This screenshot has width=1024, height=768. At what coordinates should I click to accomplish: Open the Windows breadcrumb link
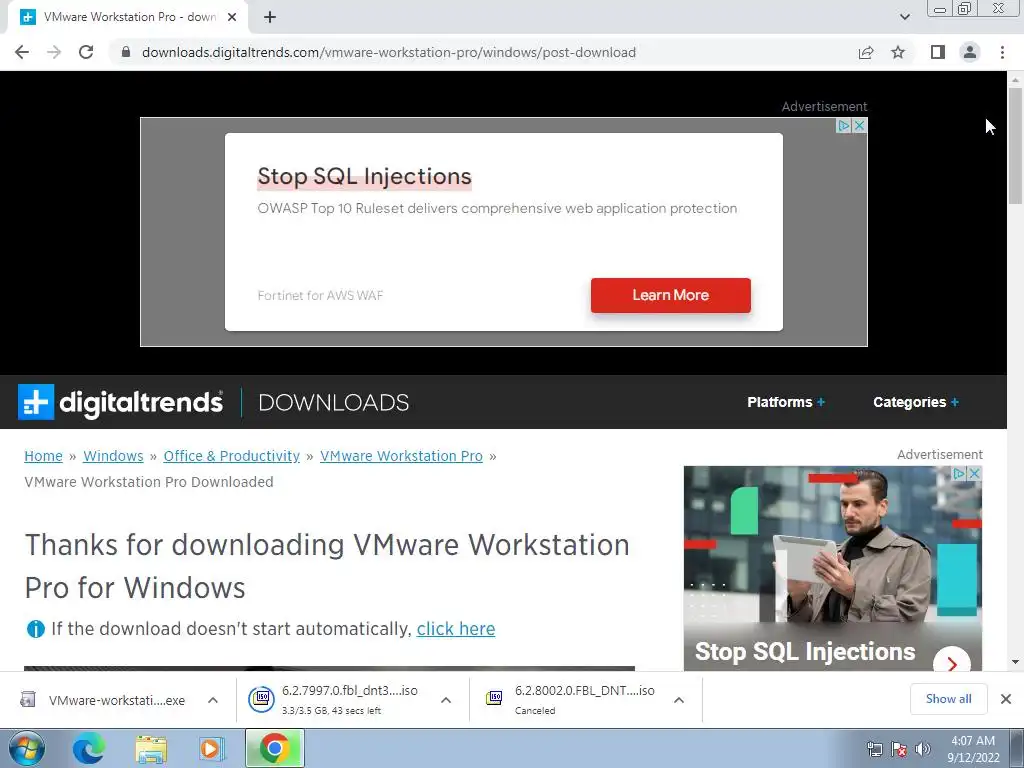[x=113, y=456]
